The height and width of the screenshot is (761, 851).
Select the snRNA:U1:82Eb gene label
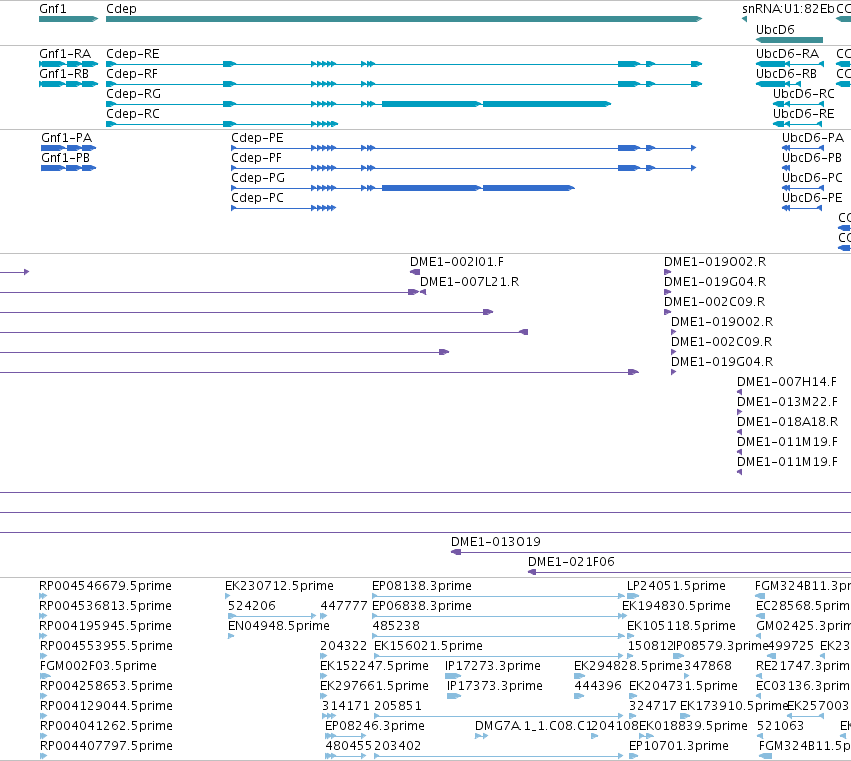pyautogui.click(x=788, y=9)
